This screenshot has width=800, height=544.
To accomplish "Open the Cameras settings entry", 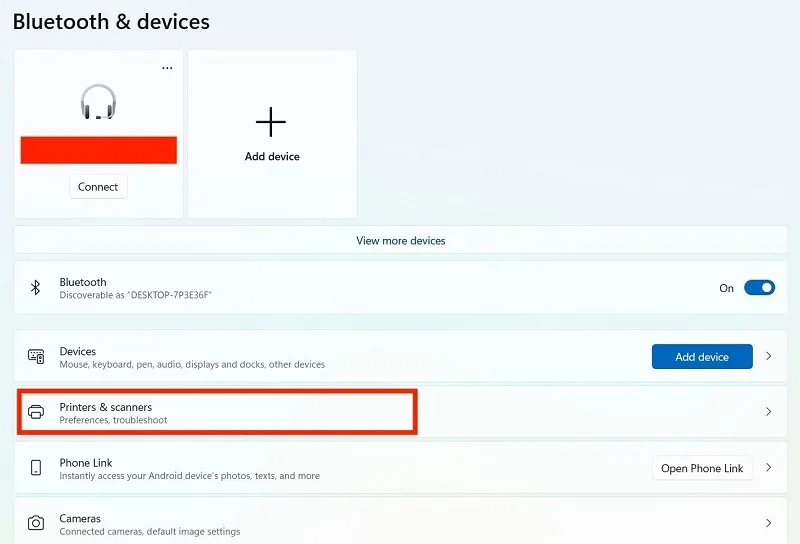I will (401, 521).
